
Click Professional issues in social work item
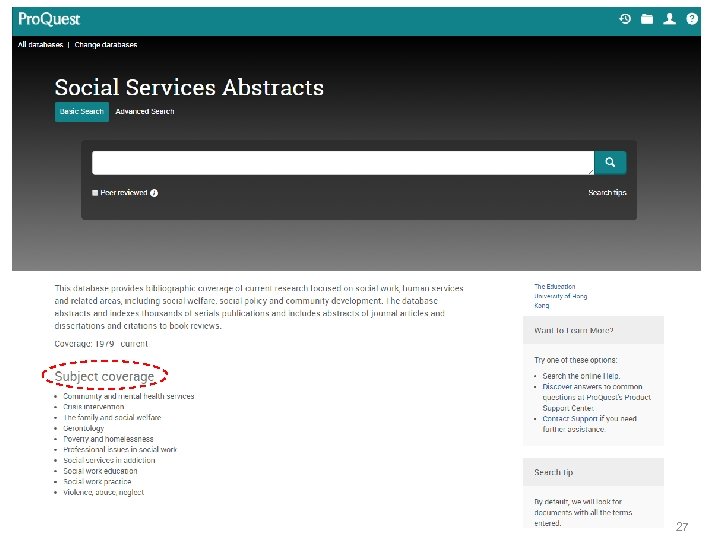(x=120, y=450)
